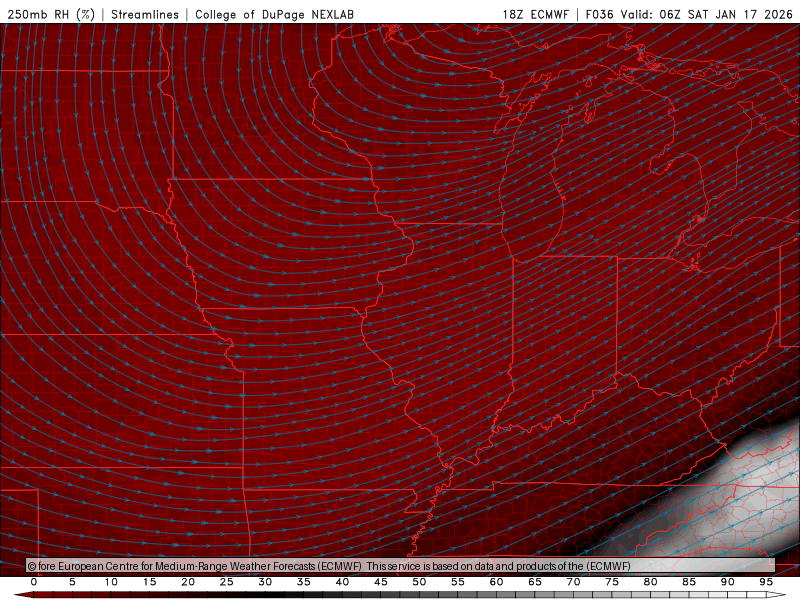Click the ECMWF copyright notice banner
This screenshot has height=600, width=800.
(401, 565)
